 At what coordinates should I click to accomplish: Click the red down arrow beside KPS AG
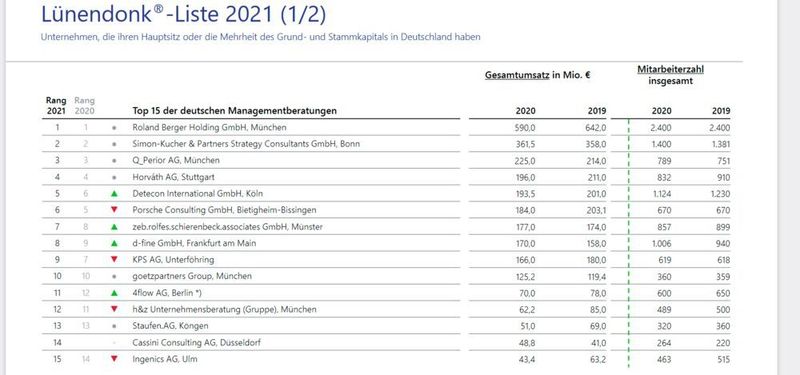coord(114,260)
